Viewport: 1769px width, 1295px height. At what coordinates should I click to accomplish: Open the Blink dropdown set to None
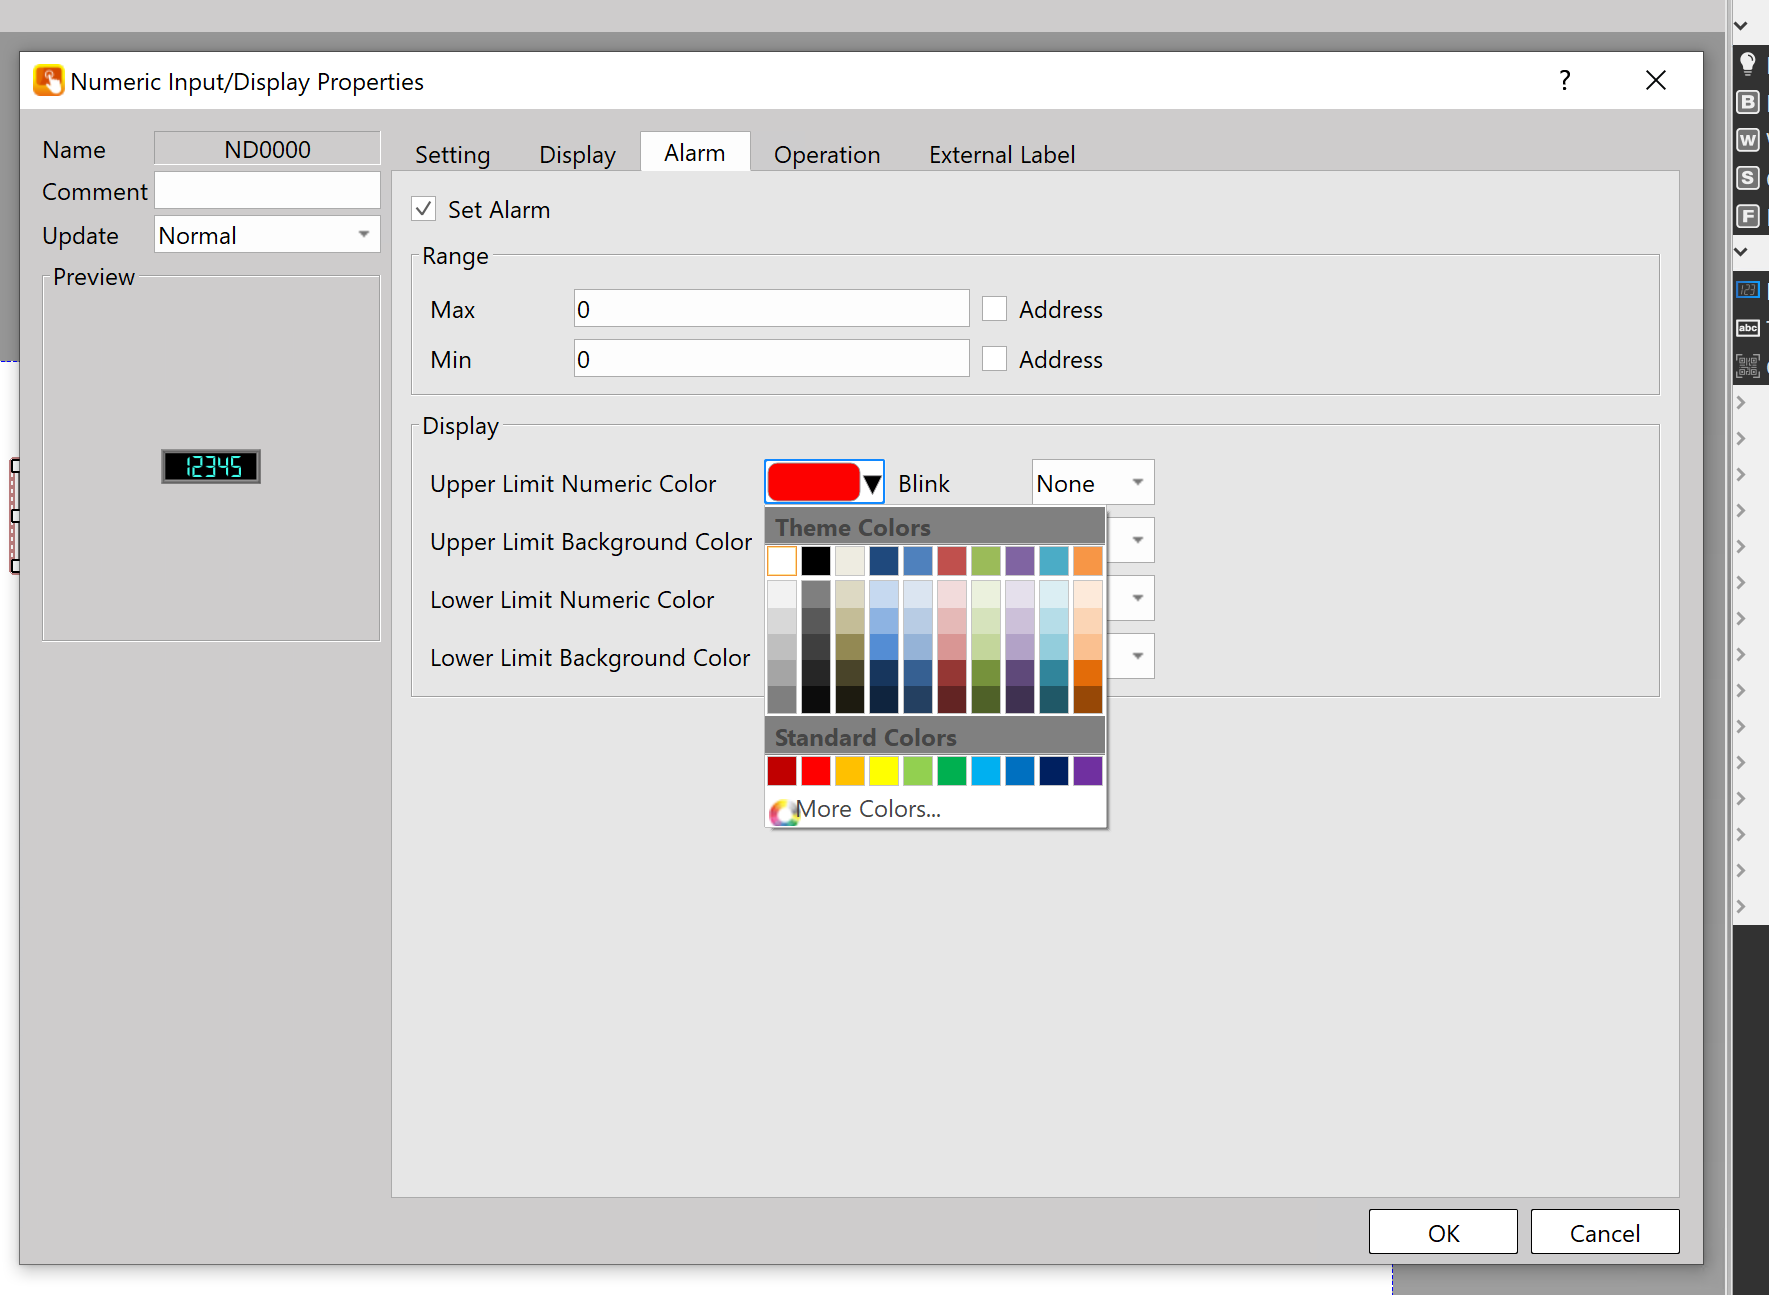tap(1092, 483)
